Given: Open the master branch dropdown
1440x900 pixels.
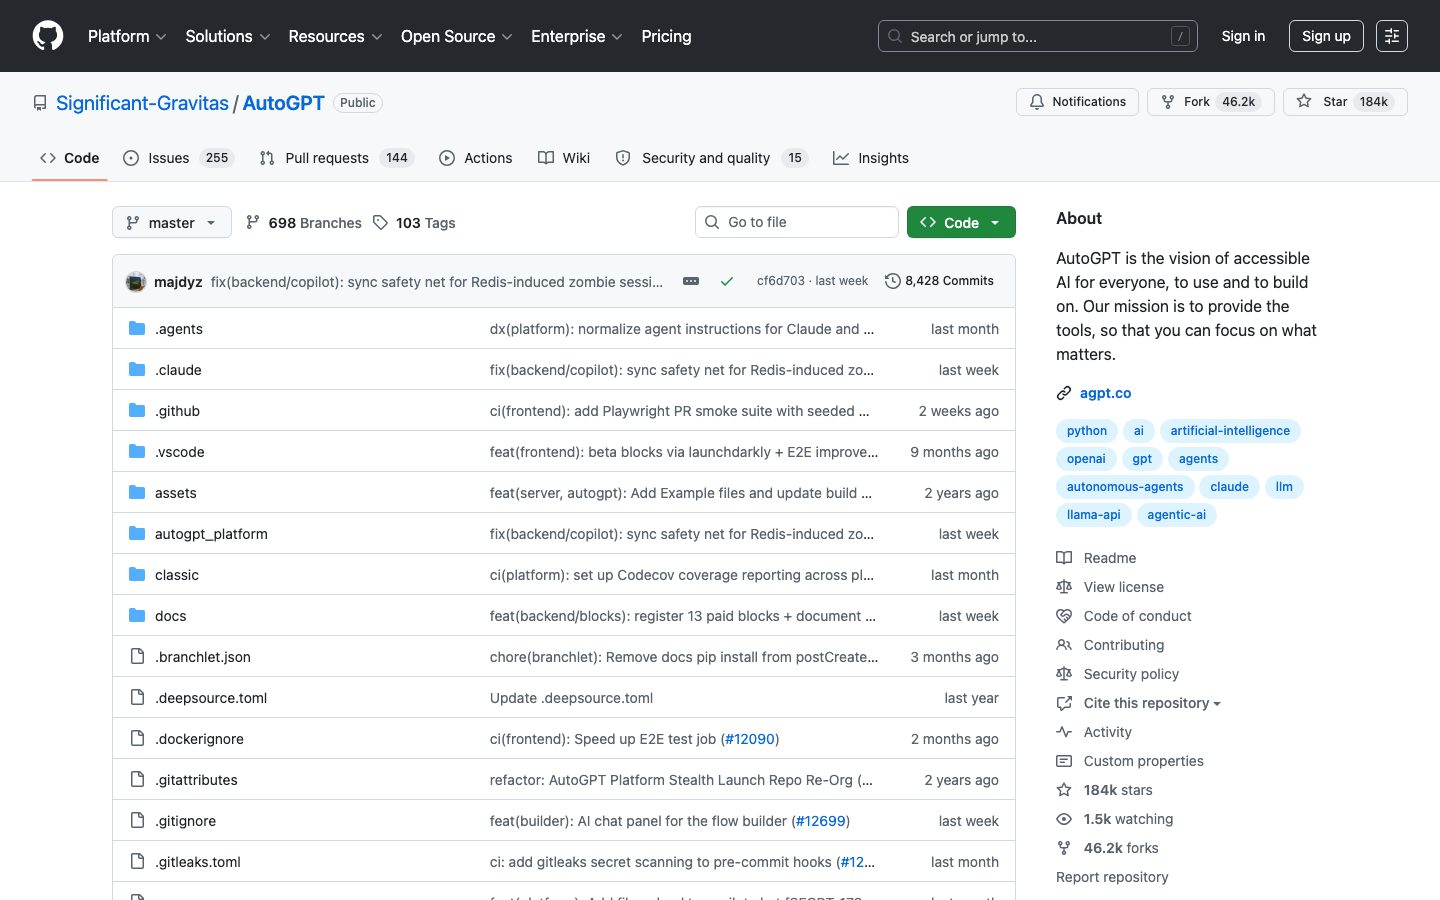Looking at the screenshot, I should pos(172,222).
